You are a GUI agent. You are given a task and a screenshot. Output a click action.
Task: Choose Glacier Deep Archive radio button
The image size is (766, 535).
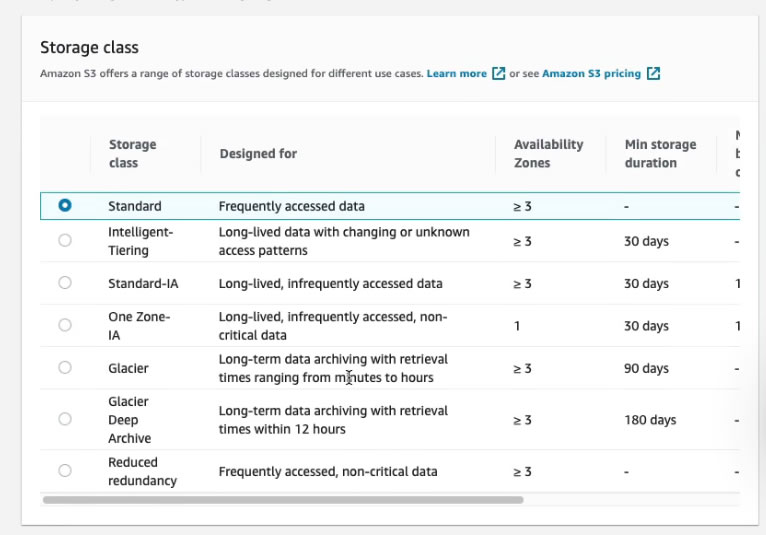tap(65, 420)
